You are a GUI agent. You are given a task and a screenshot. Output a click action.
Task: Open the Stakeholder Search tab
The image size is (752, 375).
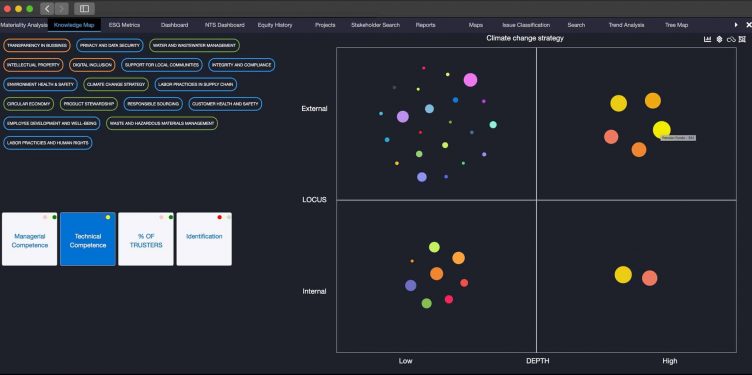375,25
